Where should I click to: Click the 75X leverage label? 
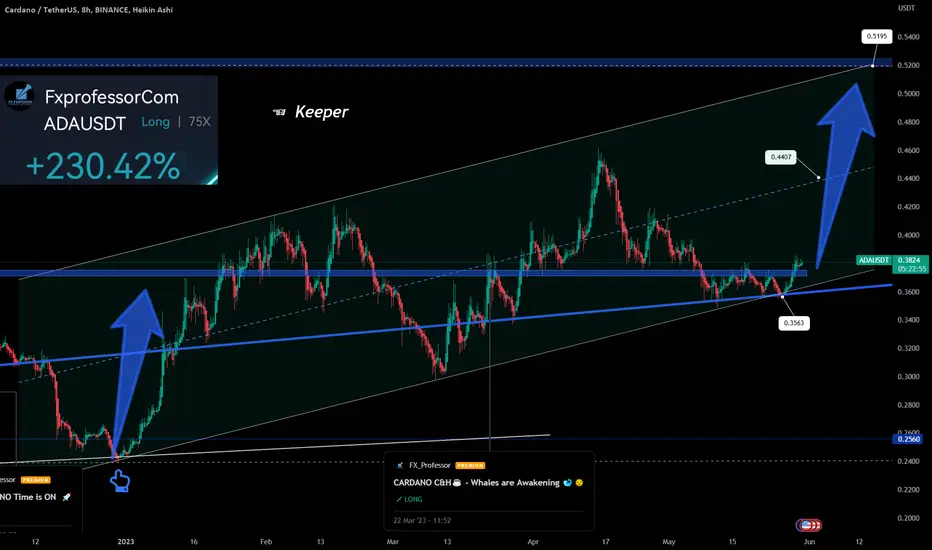click(200, 122)
